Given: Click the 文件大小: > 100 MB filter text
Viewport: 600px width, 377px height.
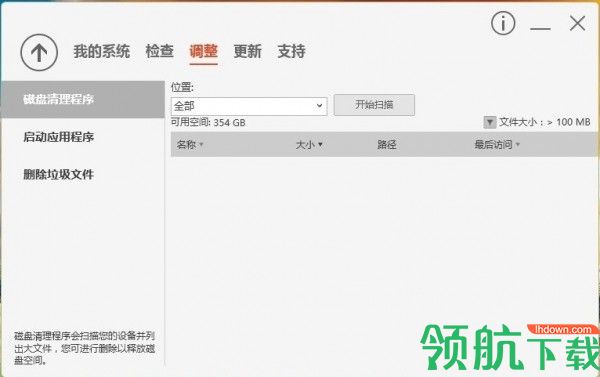Looking at the screenshot, I should pos(545,122).
